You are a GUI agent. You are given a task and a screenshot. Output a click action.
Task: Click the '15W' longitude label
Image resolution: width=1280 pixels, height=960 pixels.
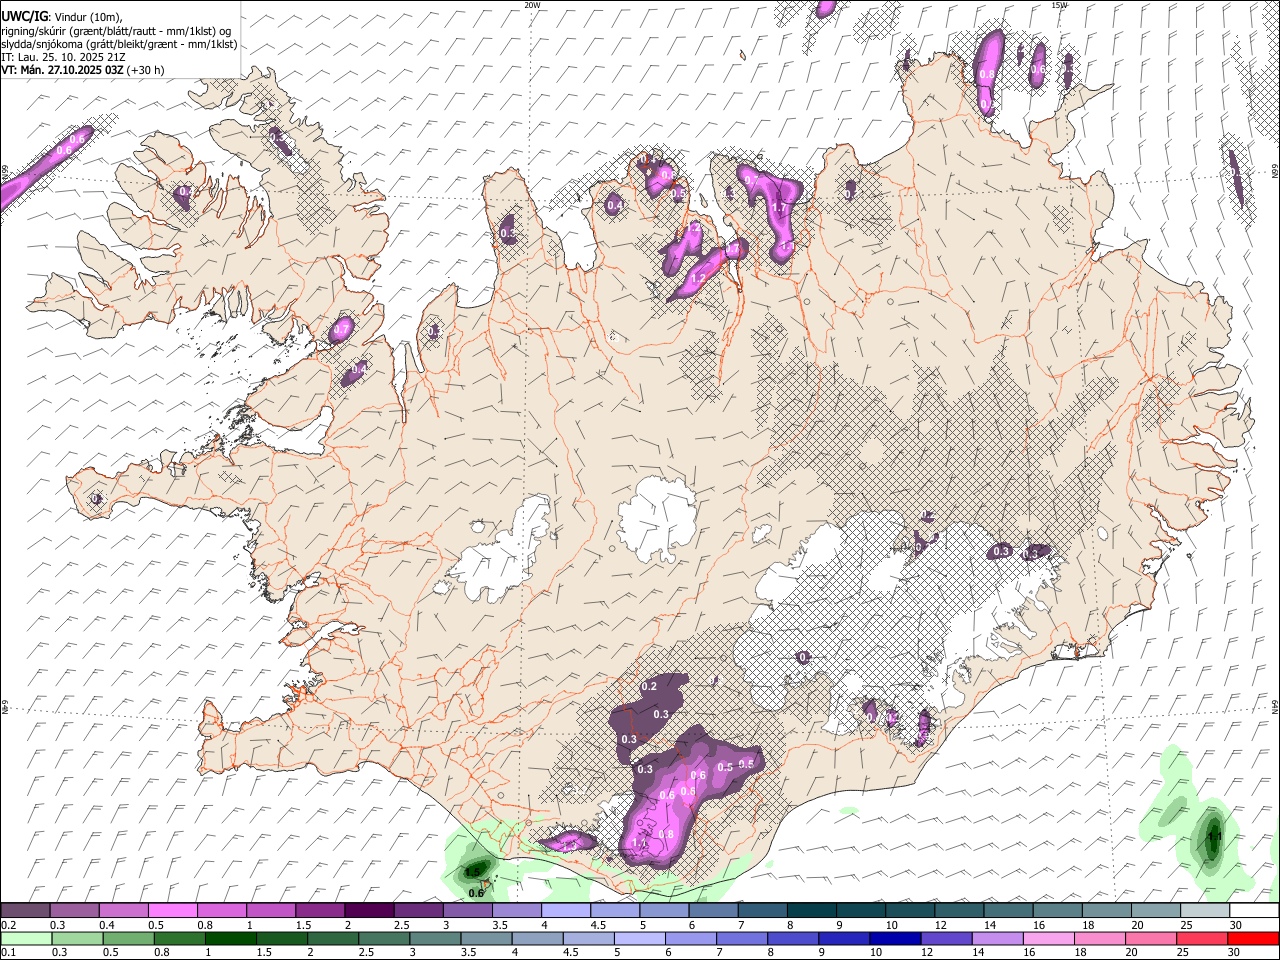tap(1059, 5)
